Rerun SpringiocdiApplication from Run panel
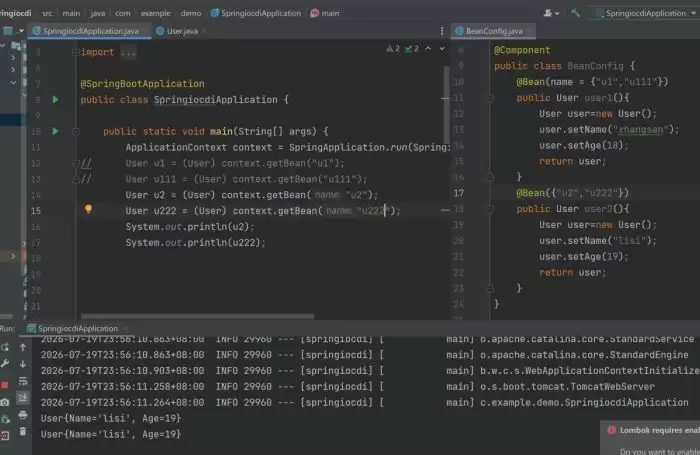 (x=5, y=347)
